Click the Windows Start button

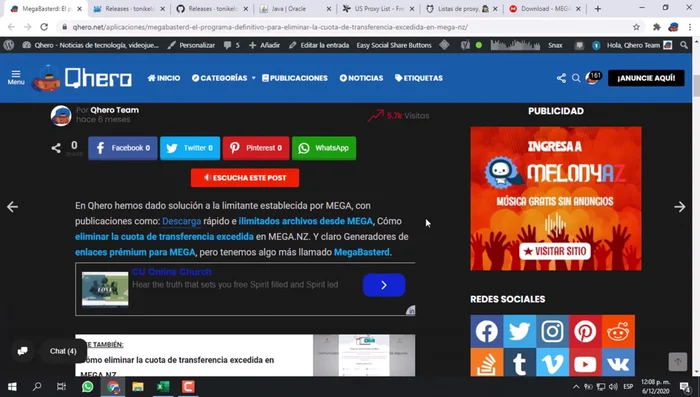click(x=12, y=387)
